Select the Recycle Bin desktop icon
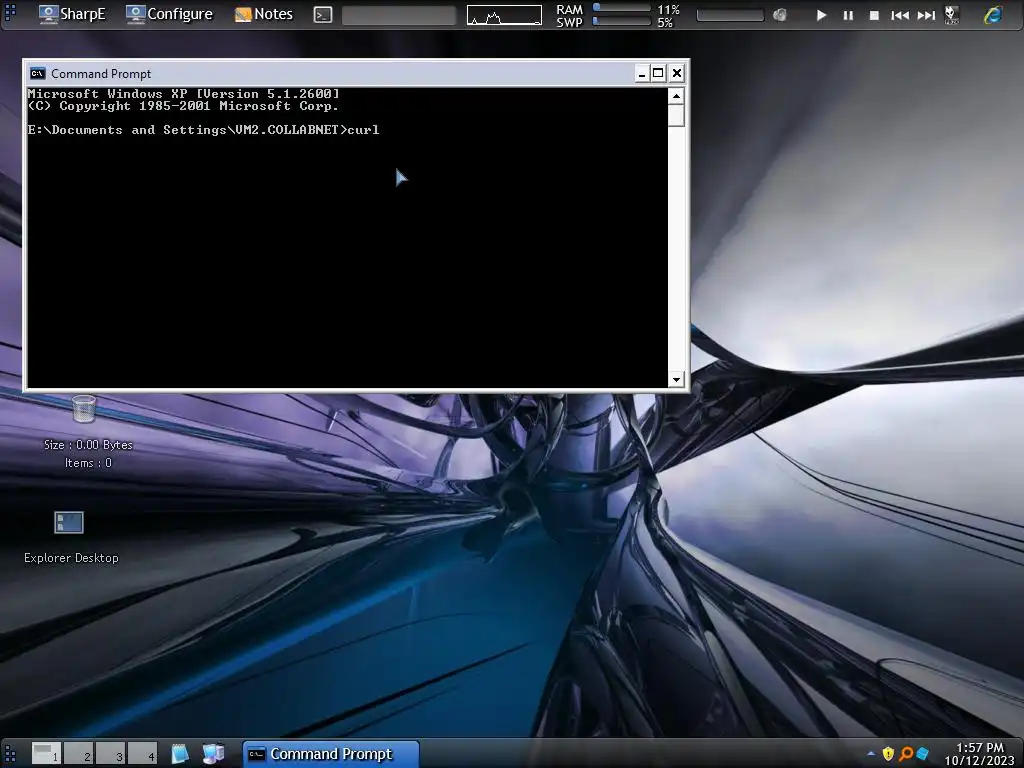Viewport: 1024px width, 768px height. coord(84,409)
